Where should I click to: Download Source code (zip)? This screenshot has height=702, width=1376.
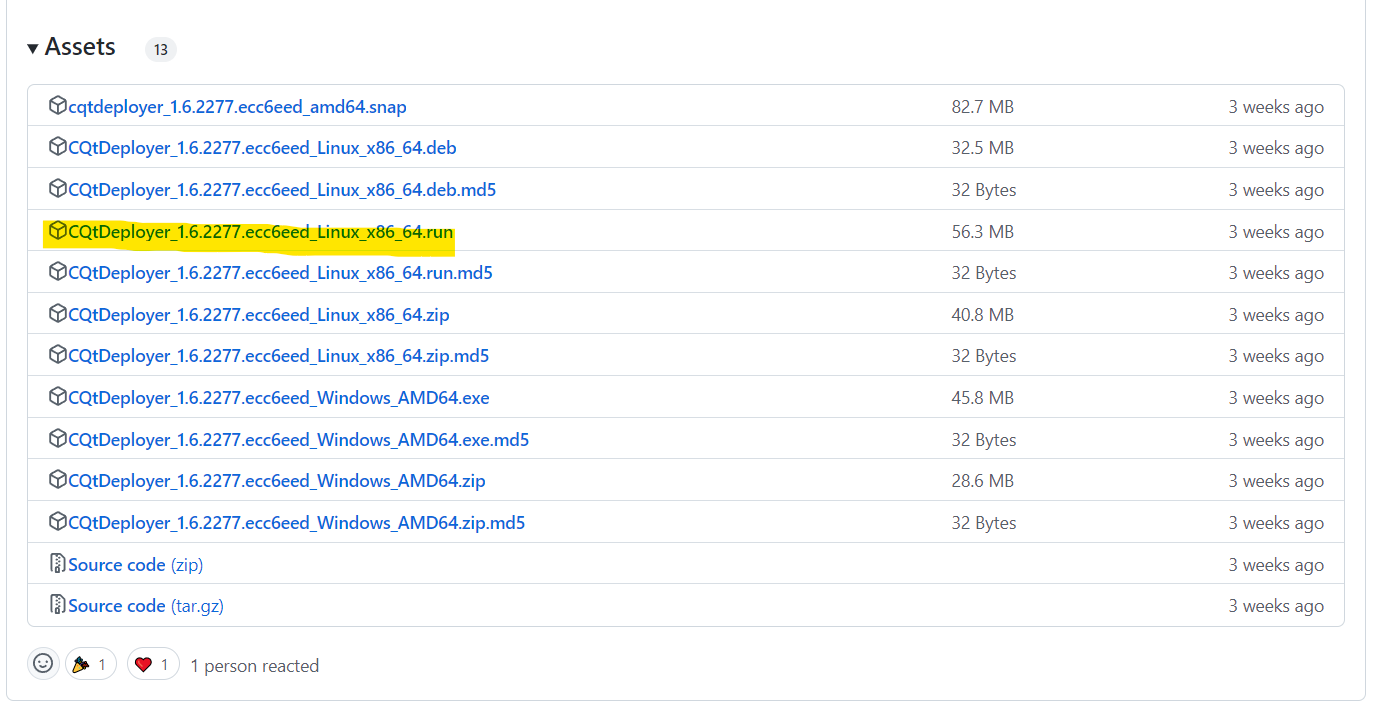pos(135,565)
